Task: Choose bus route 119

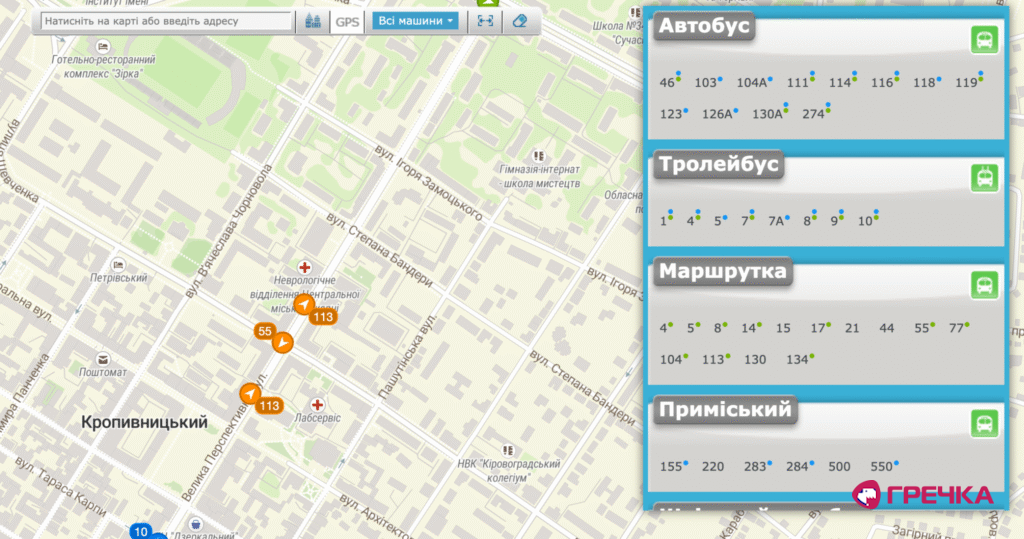Action: (968, 82)
